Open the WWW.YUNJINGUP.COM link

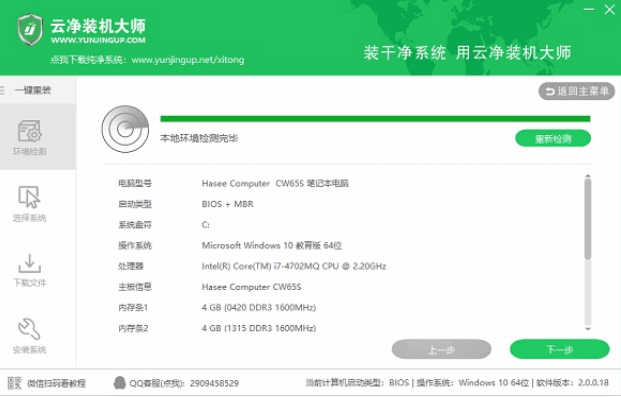click(98, 40)
